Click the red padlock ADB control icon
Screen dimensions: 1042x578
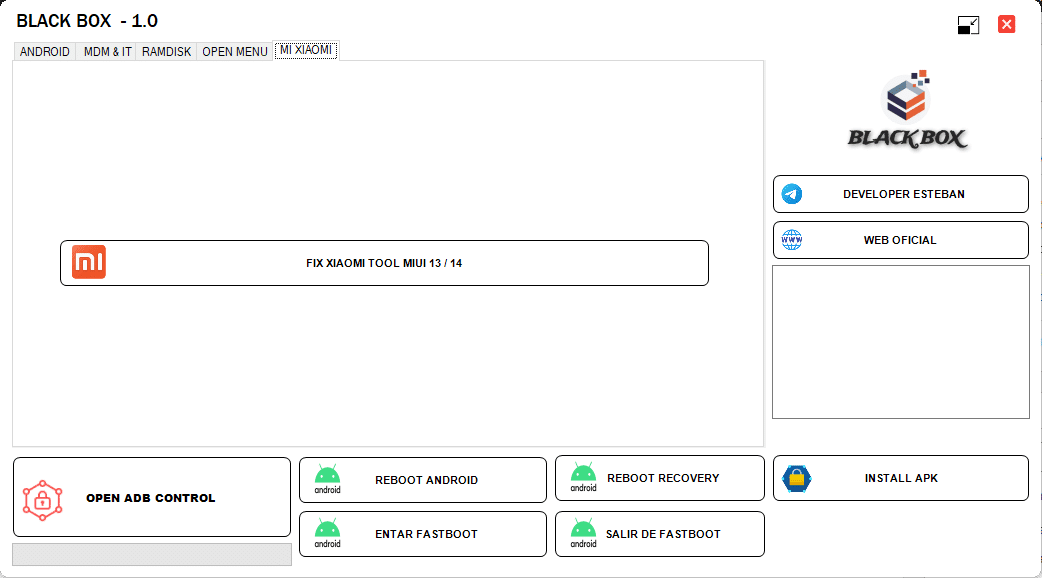click(x=43, y=498)
